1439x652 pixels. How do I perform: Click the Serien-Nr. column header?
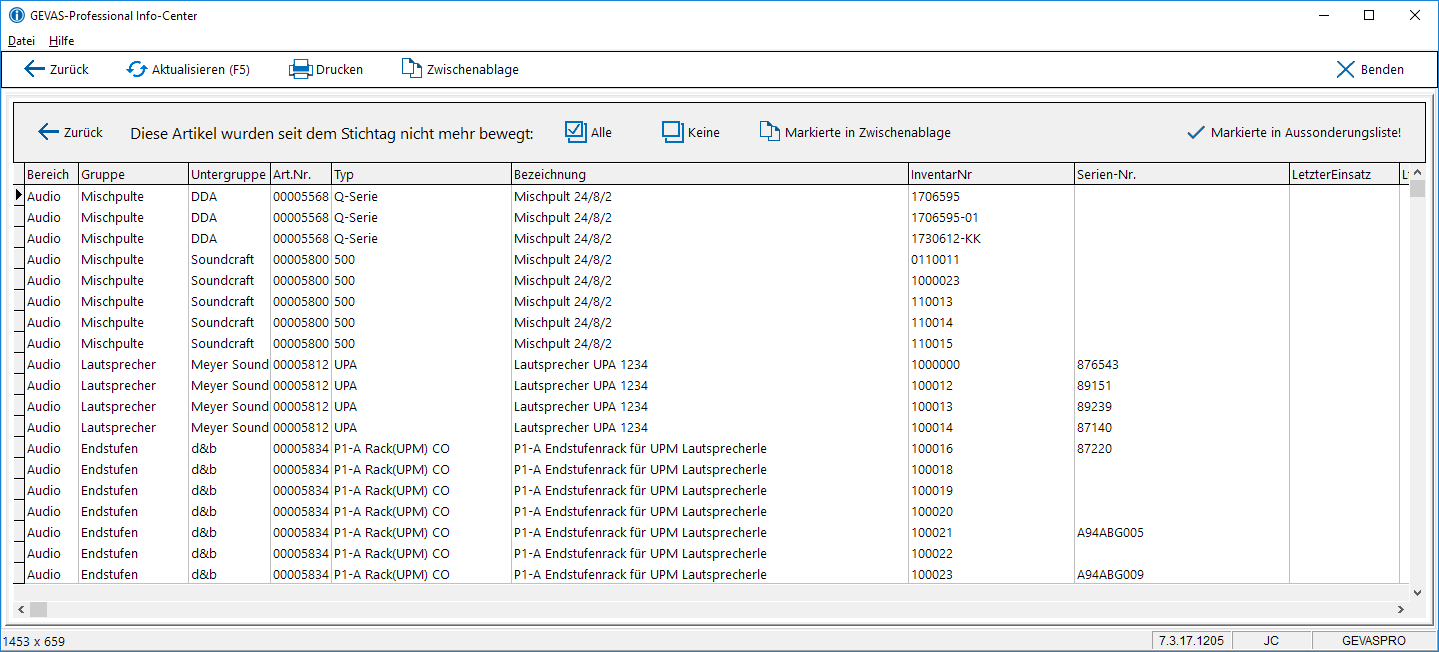pyautogui.click(x=1182, y=174)
